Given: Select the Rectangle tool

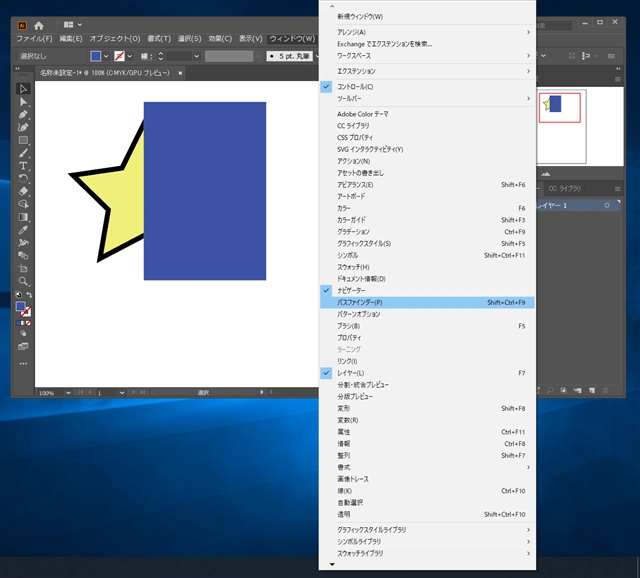Looking at the screenshot, I should (x=23, y=140).
